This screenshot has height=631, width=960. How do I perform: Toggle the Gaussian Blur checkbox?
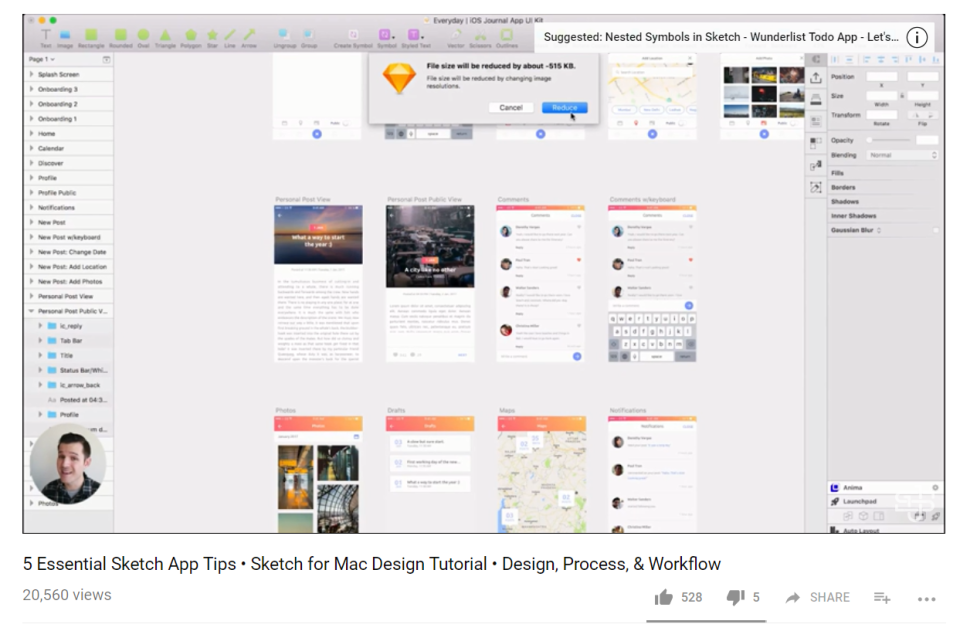pos(935,230)
